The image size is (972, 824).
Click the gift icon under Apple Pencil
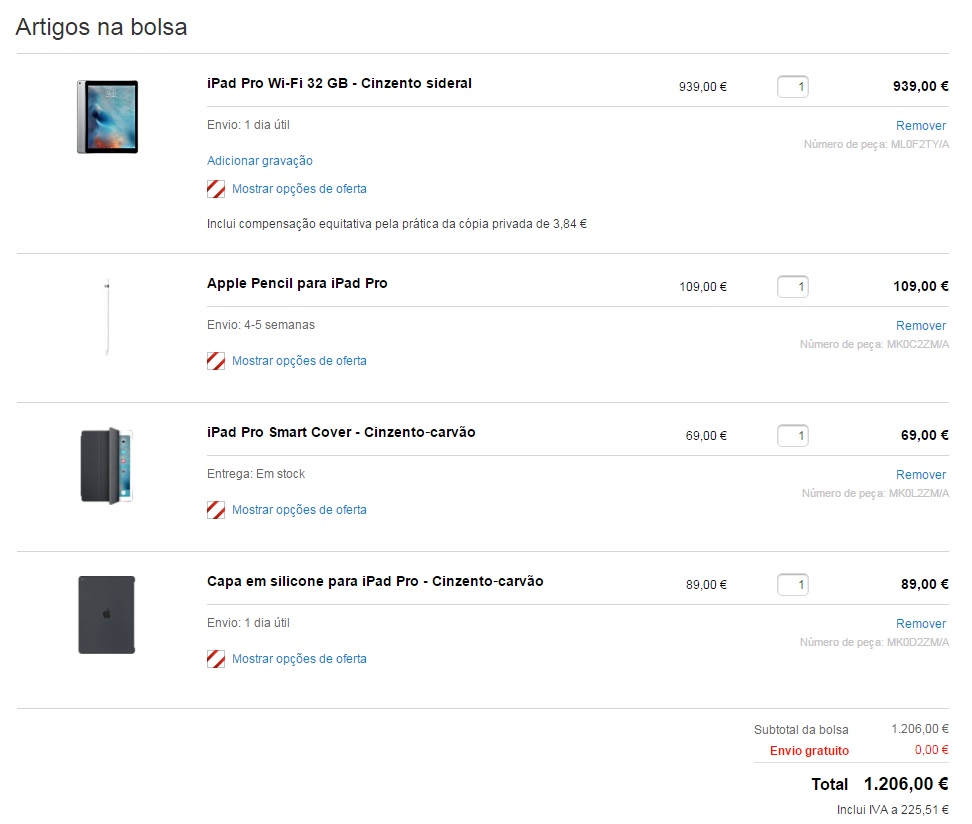[216, 361]
